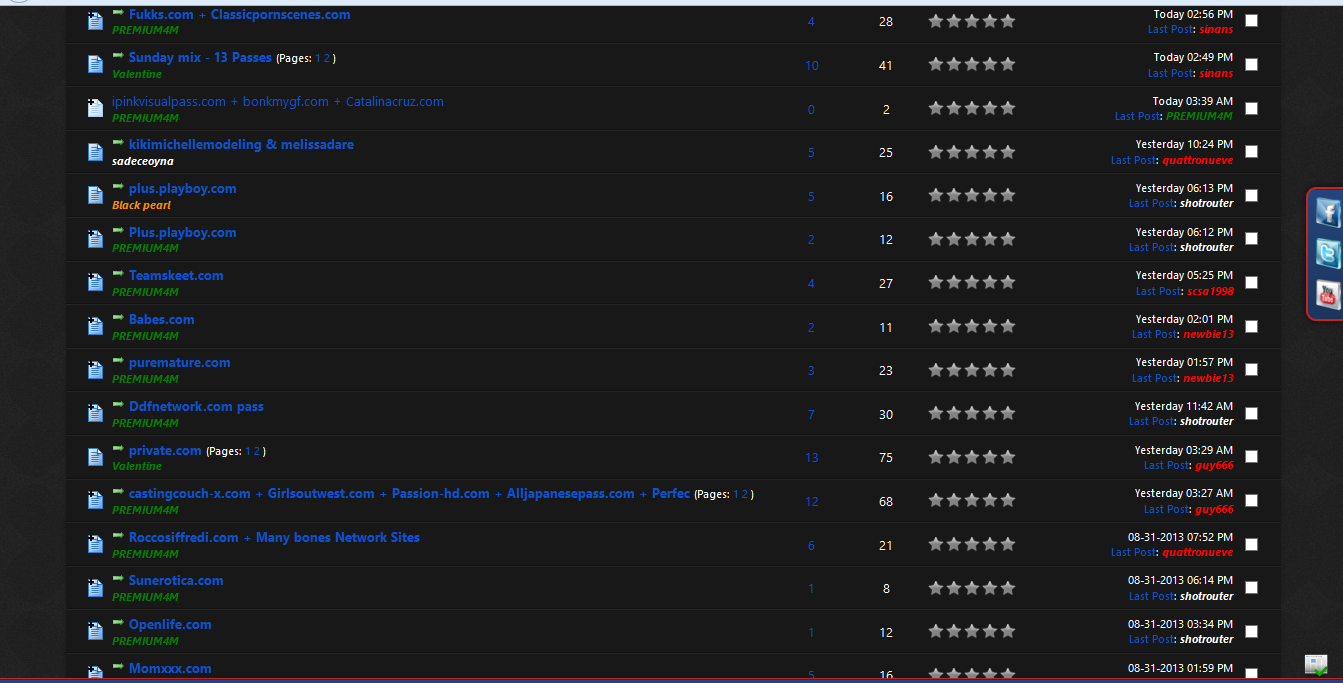Select checkbox for Sunerotica.com thread

coord(1251,588)
